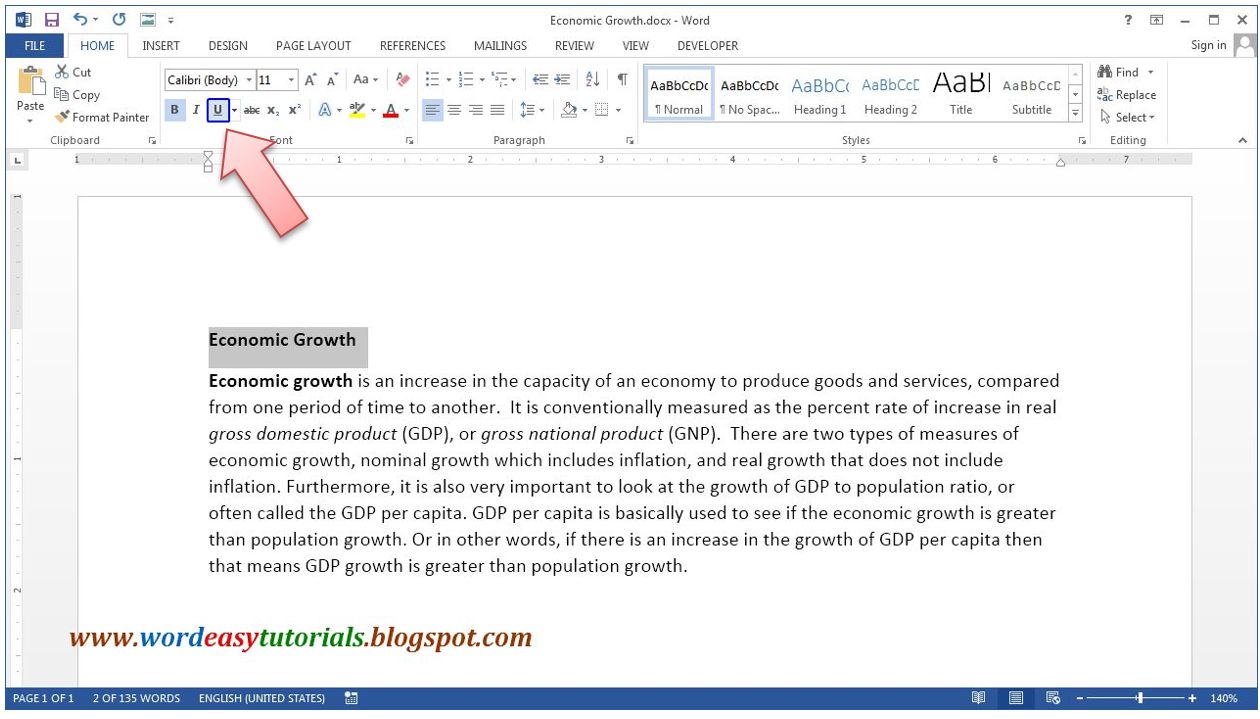Open the DEVELOPER ribbon tab
This screenshot has width=1260, height=719.
[708, 45]
